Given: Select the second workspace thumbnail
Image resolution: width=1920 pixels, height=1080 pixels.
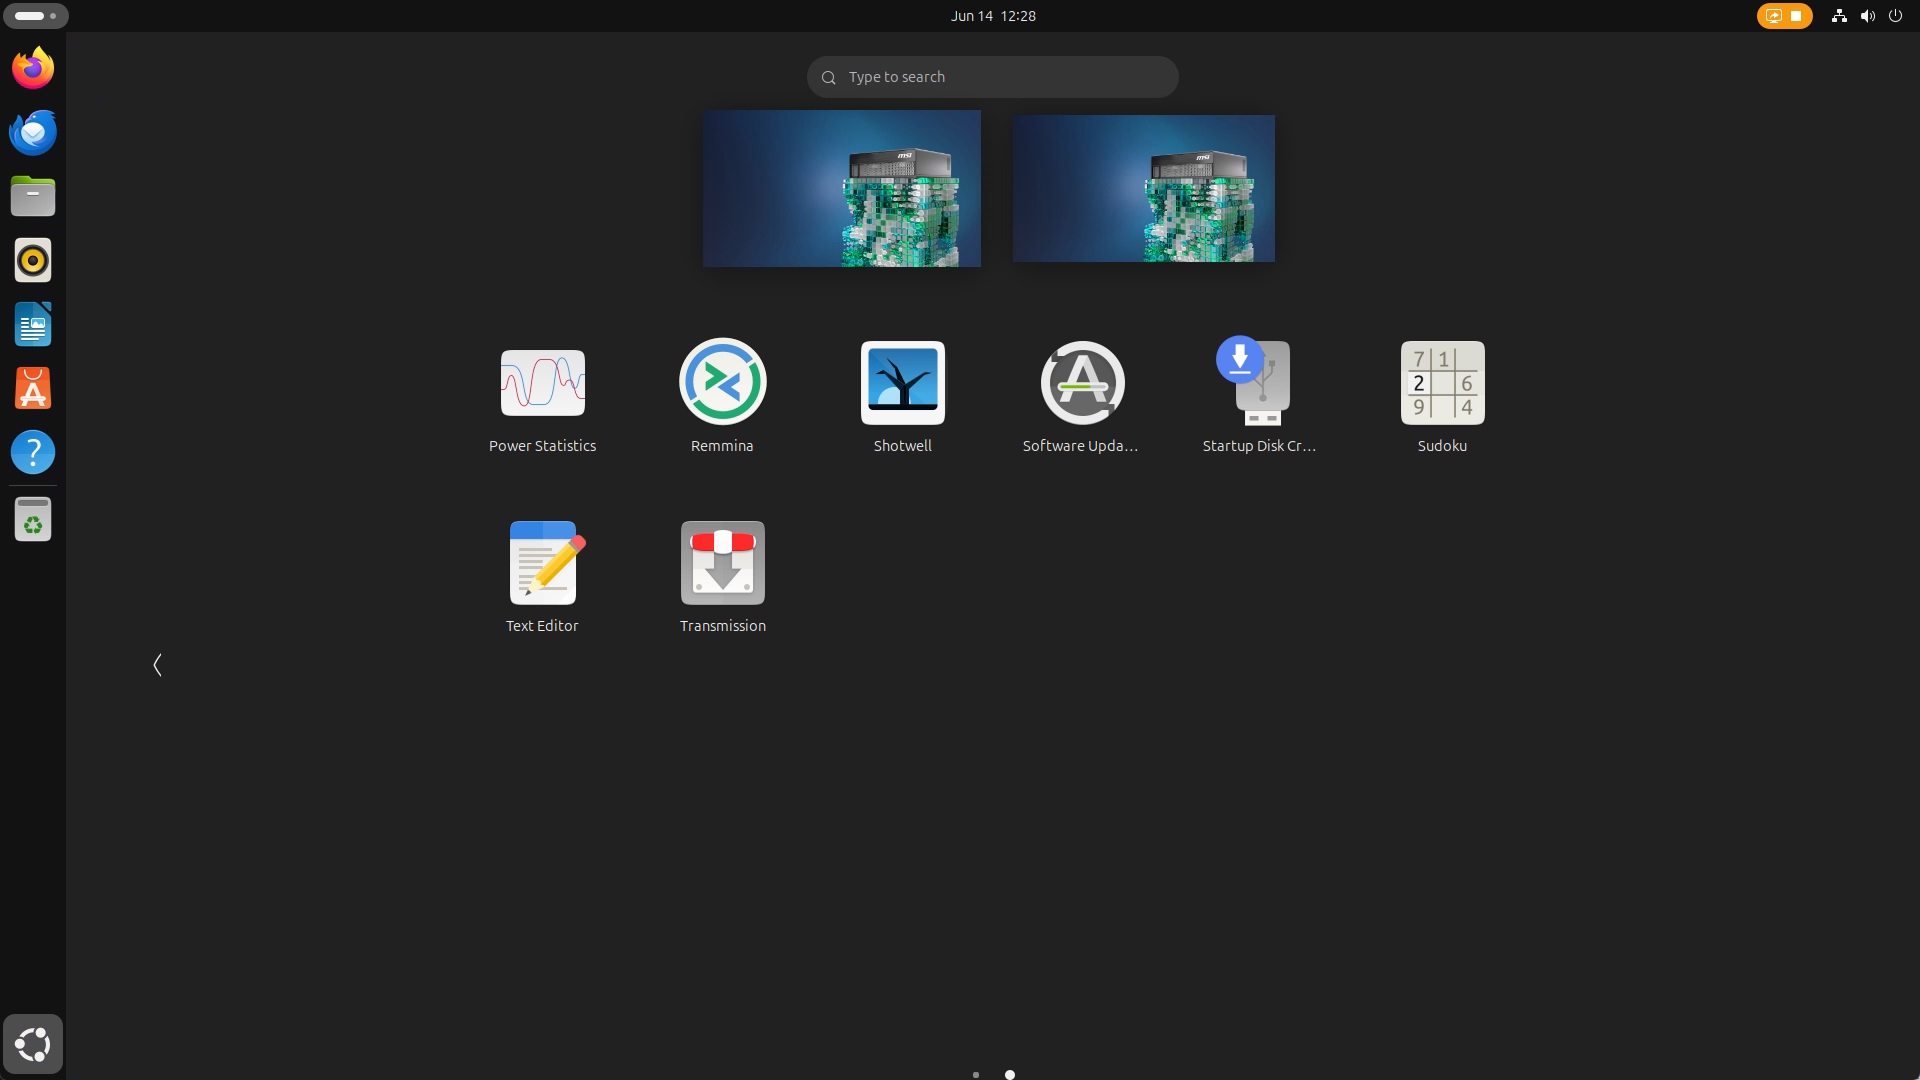Looking at the screenshot, I should (x=1143, y=188).
